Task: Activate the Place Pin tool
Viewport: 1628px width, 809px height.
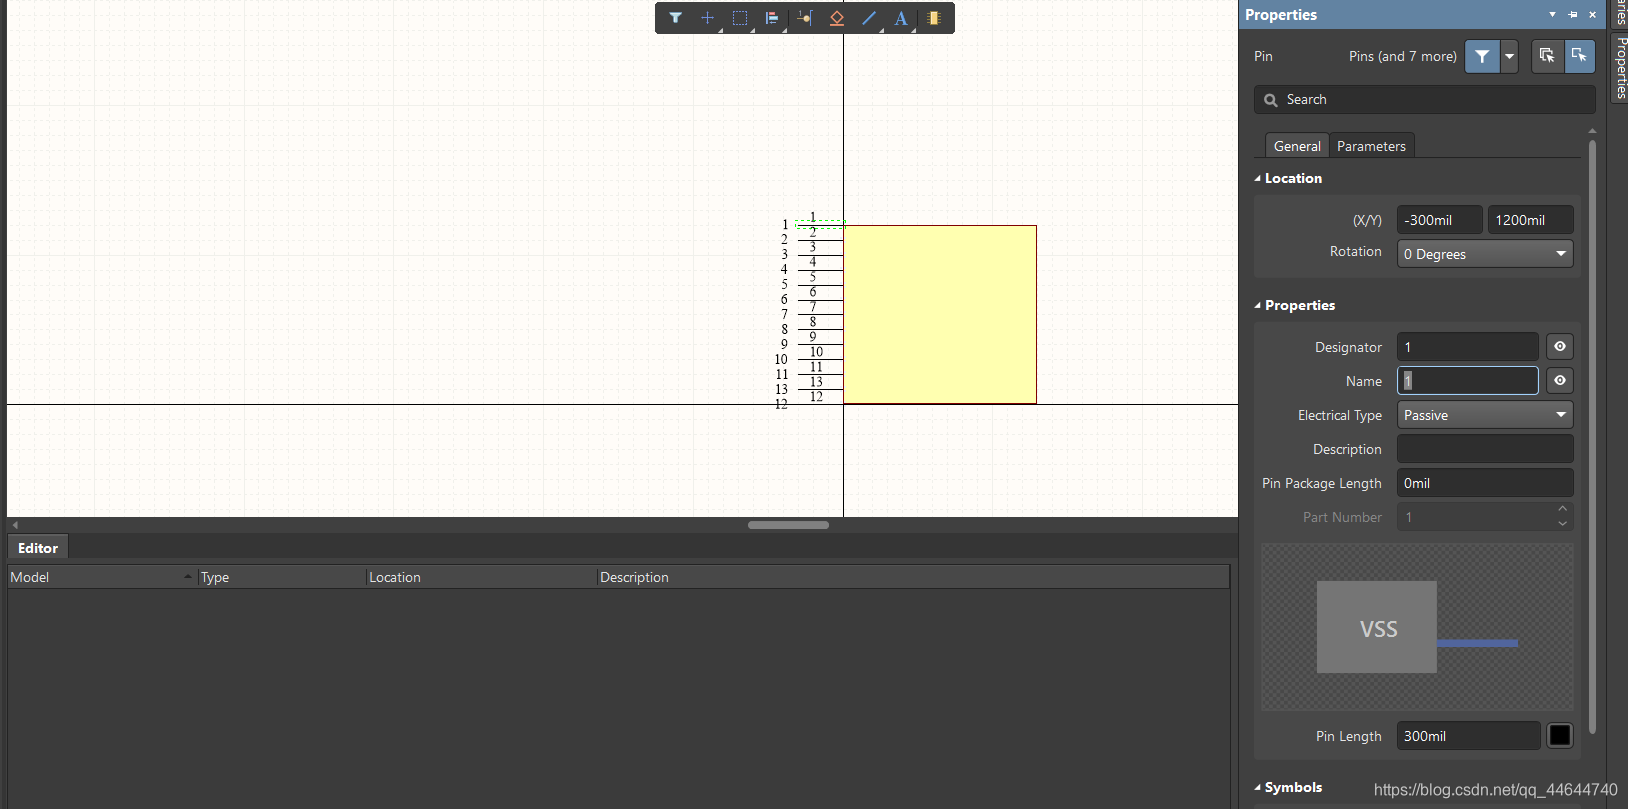Action: [805, 18]
